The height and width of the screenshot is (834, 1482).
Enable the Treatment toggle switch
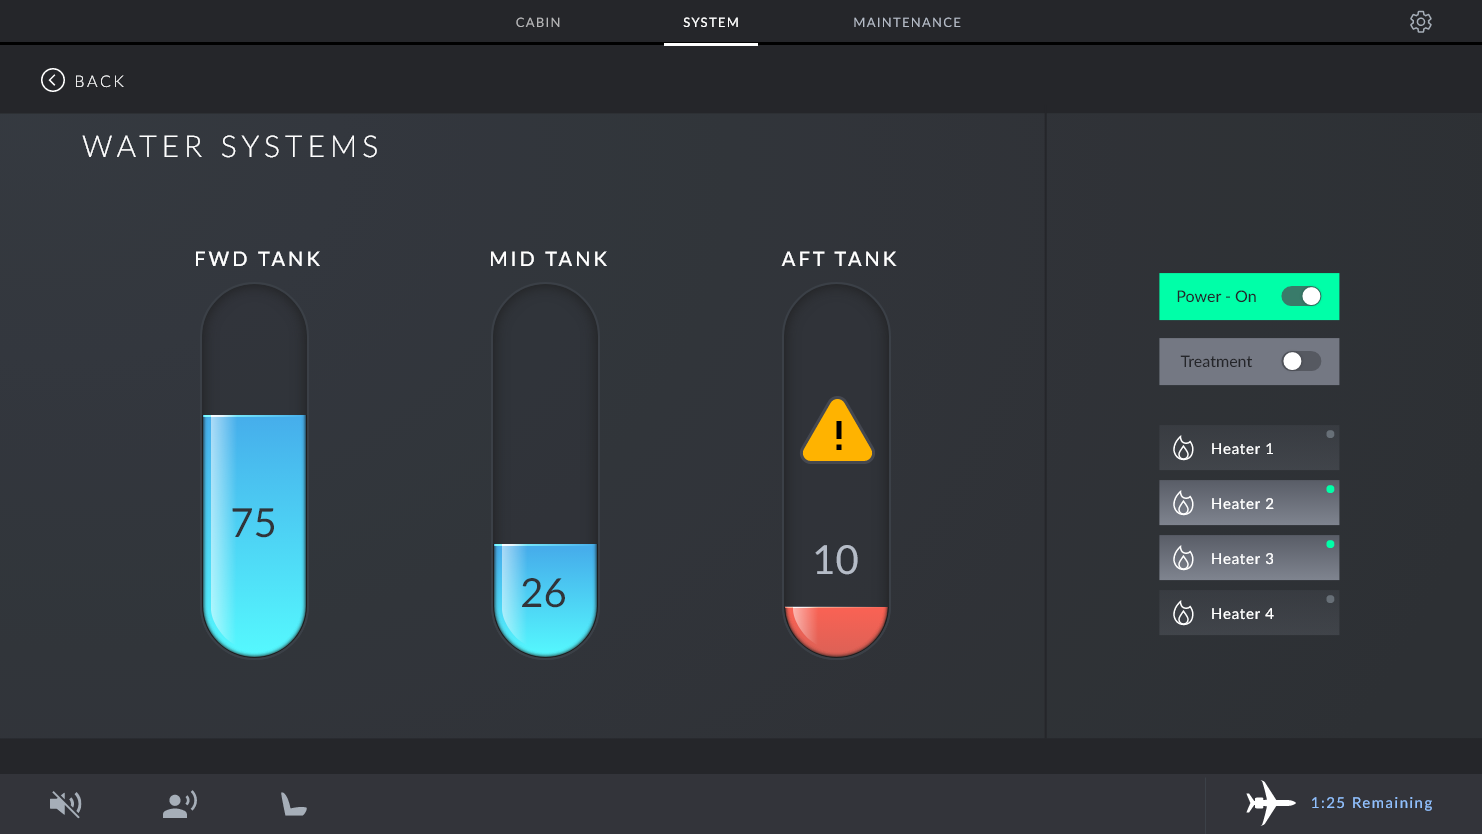click(x=1301, y=361)
